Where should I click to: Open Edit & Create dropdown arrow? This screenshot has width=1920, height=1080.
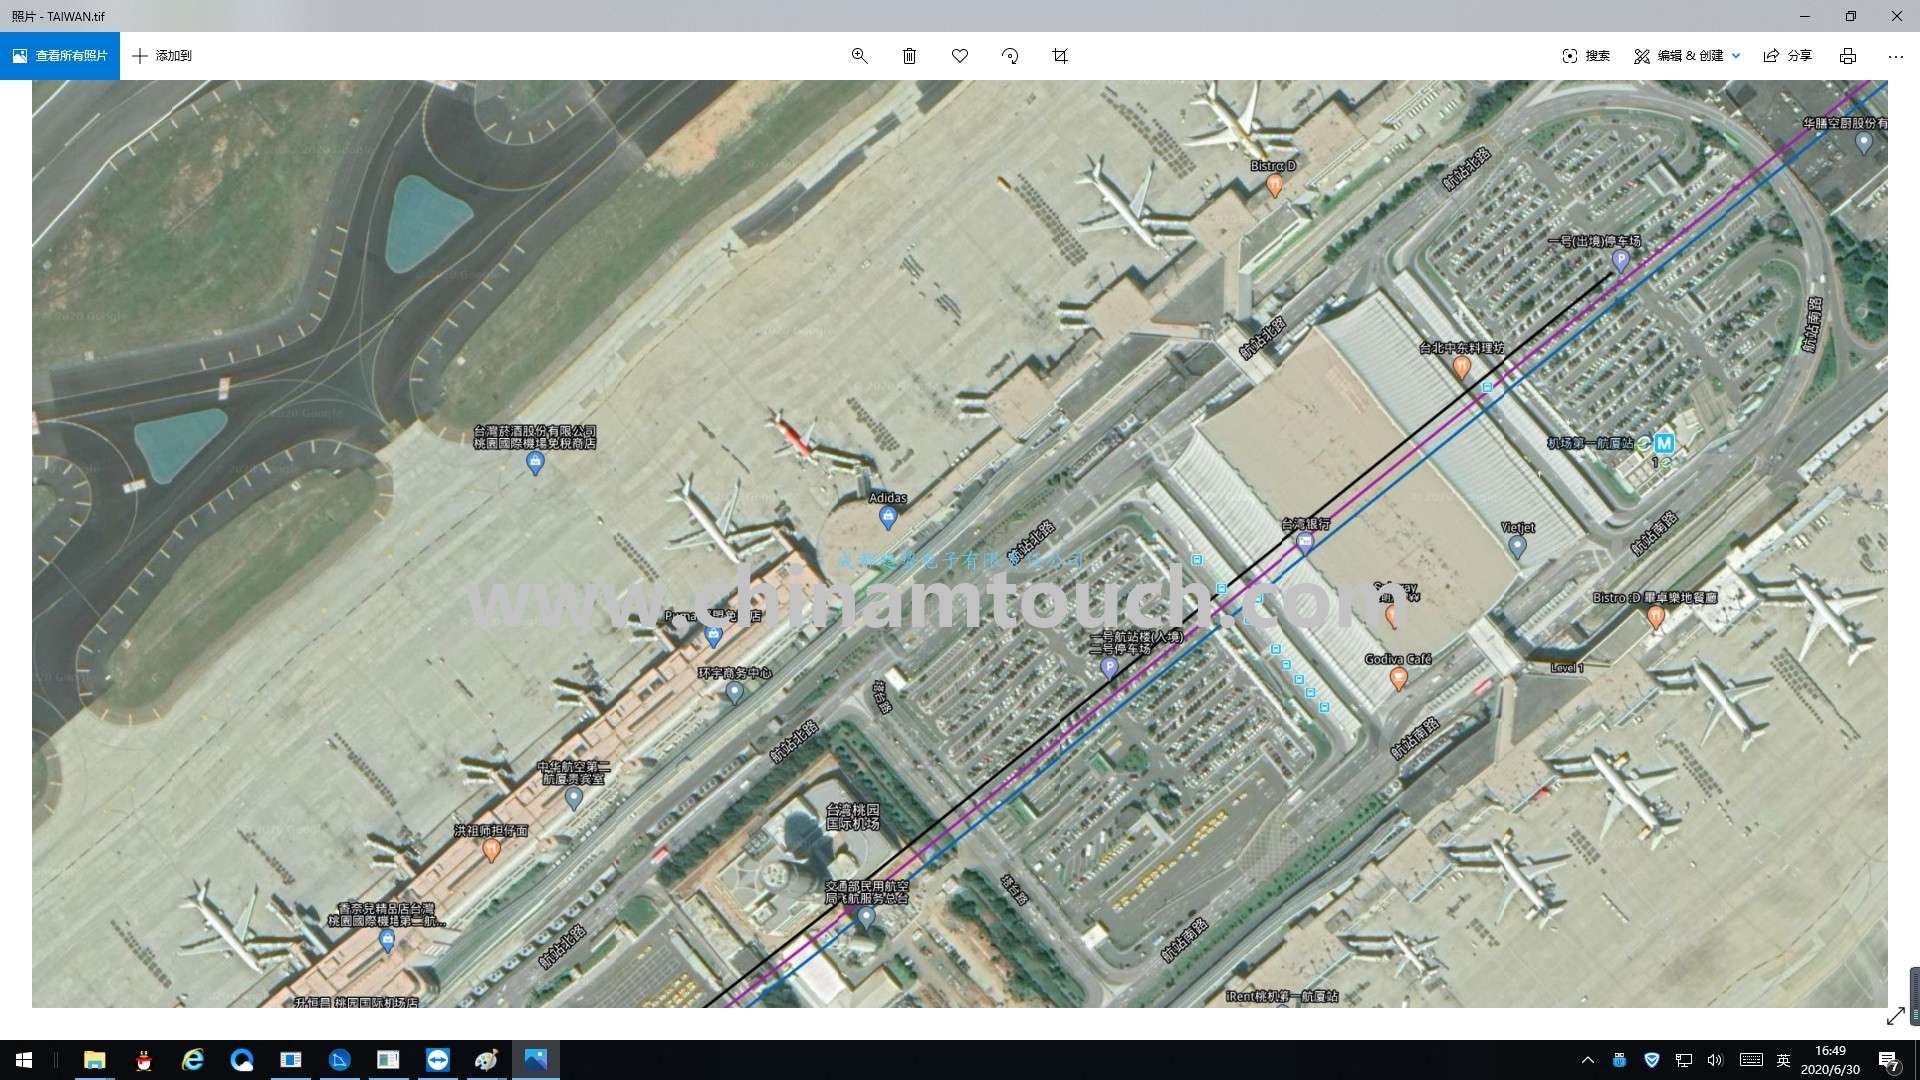point(1736,56)
